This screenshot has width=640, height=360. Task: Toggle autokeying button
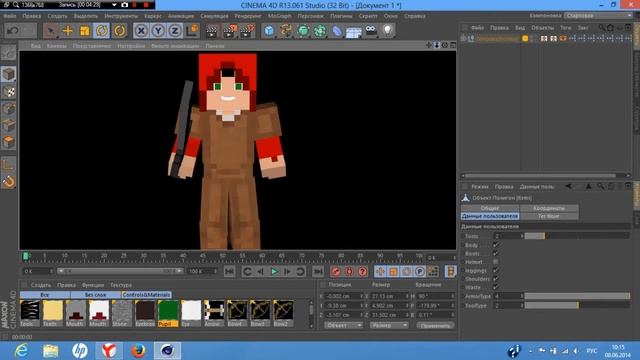349,271
